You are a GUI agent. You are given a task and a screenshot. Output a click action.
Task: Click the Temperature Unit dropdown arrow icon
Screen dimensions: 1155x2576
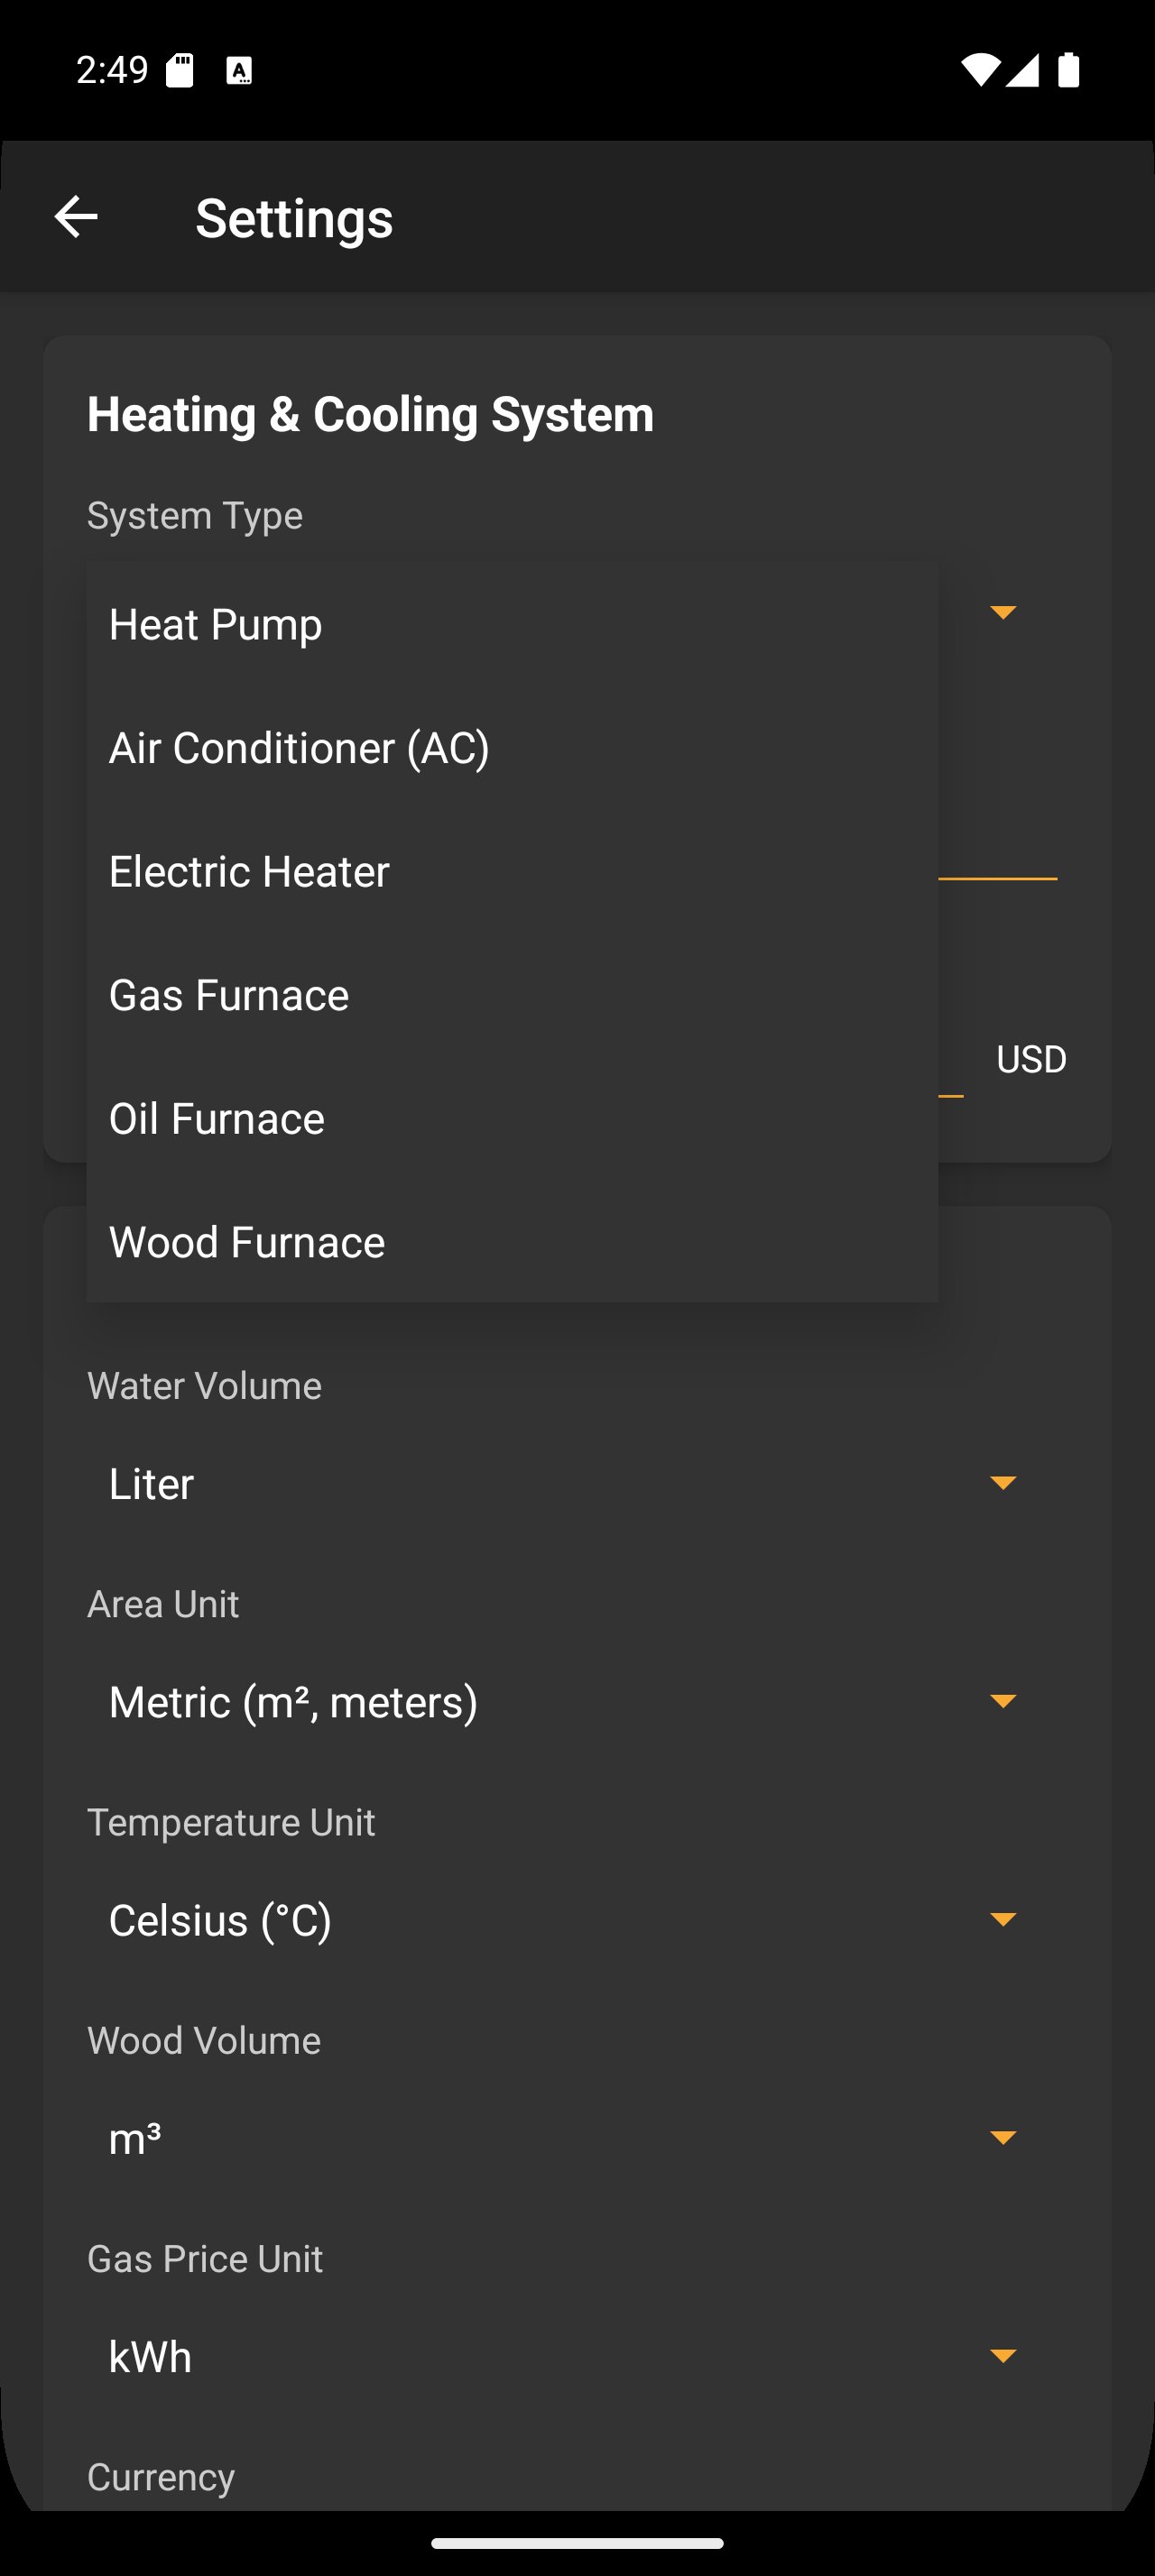pyautogui.click(x=1003, y=1919)
